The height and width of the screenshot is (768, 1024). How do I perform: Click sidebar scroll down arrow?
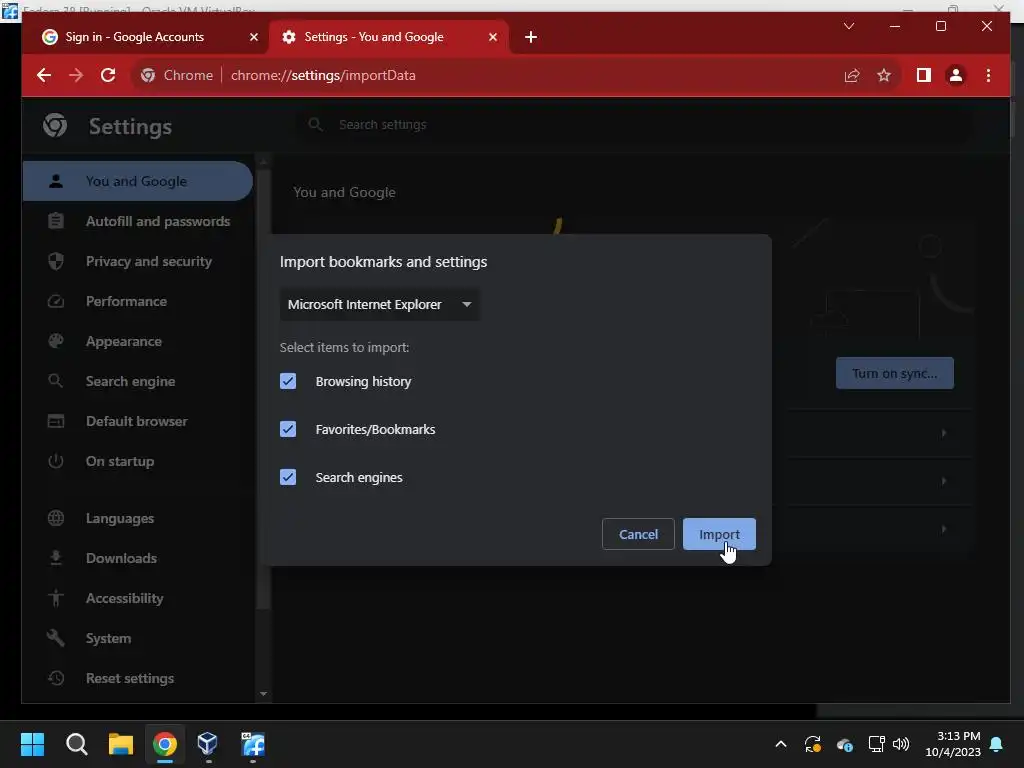pyautogui.click(x=263, y=694)
